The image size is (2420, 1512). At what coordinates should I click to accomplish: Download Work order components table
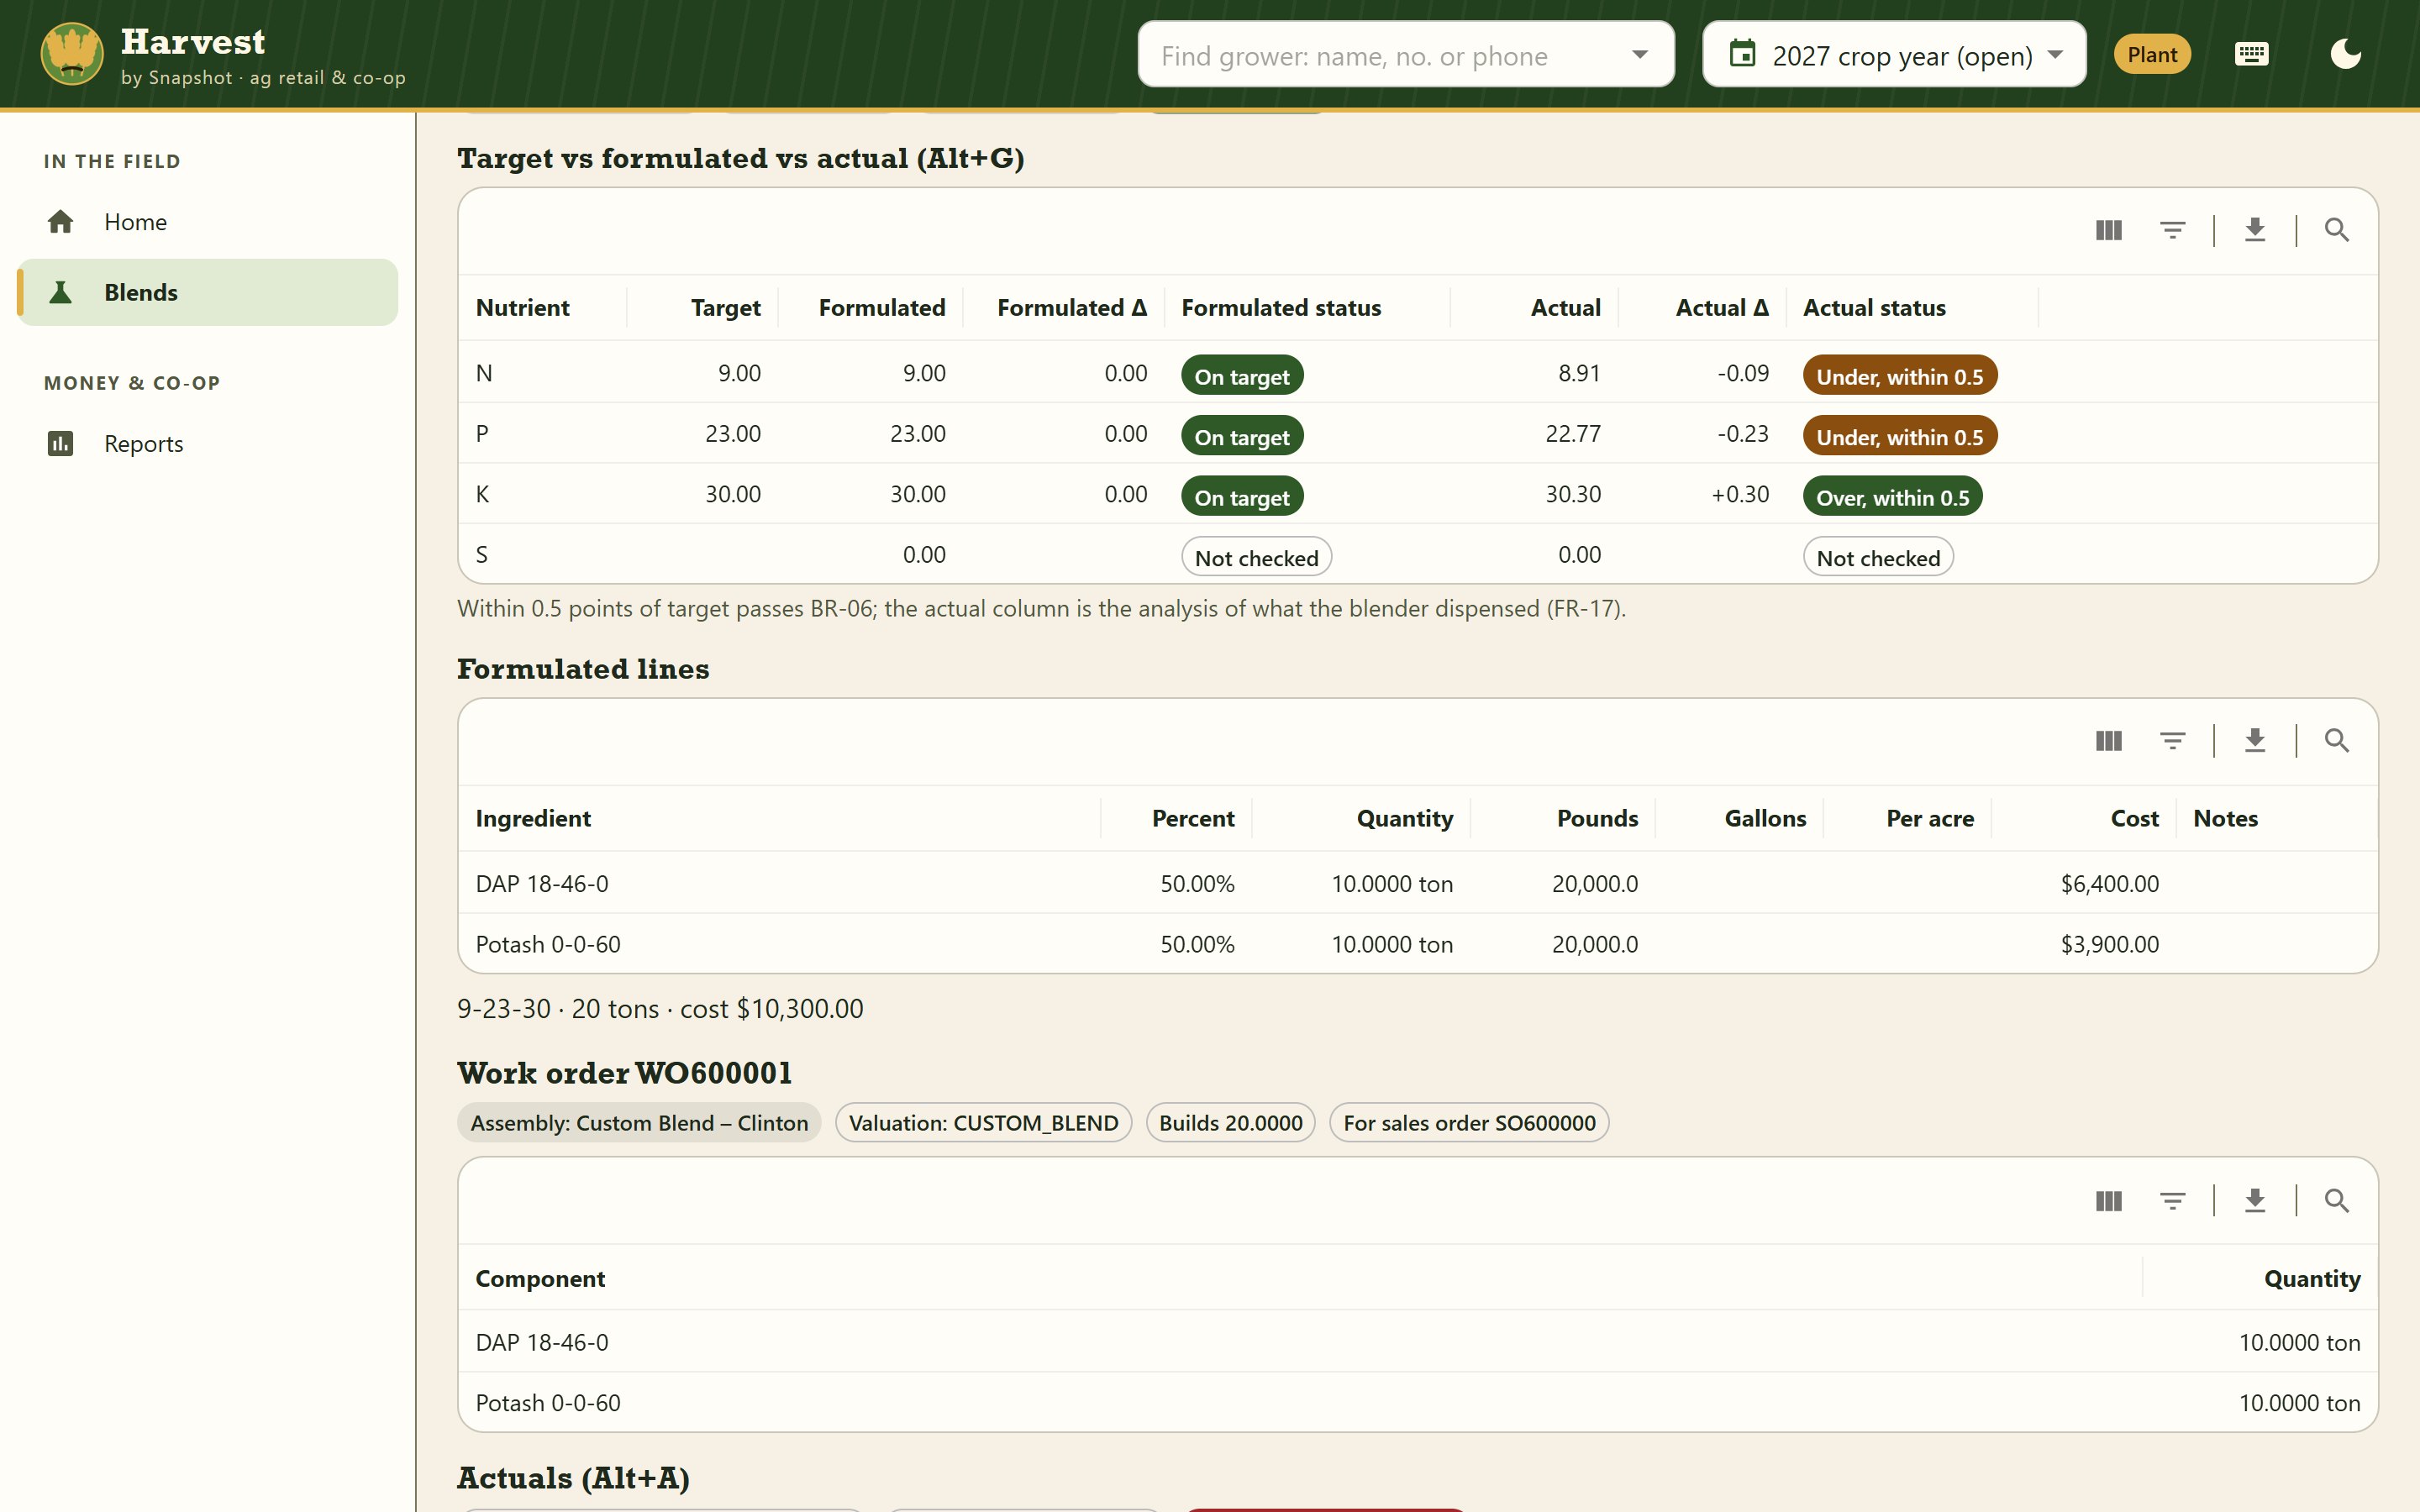(x=2254, y=1201)
